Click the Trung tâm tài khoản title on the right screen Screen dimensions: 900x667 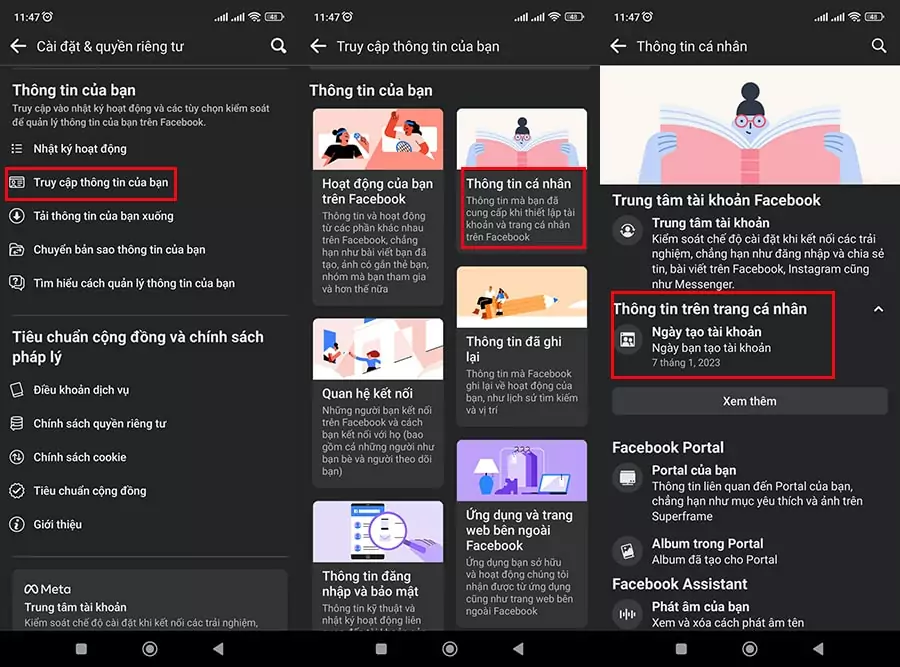coord(711,223)
